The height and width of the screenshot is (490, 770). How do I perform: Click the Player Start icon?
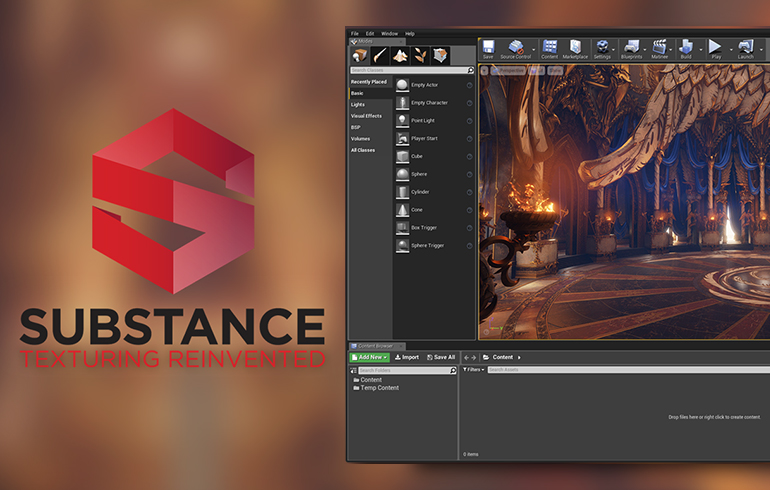coord(402,138)
